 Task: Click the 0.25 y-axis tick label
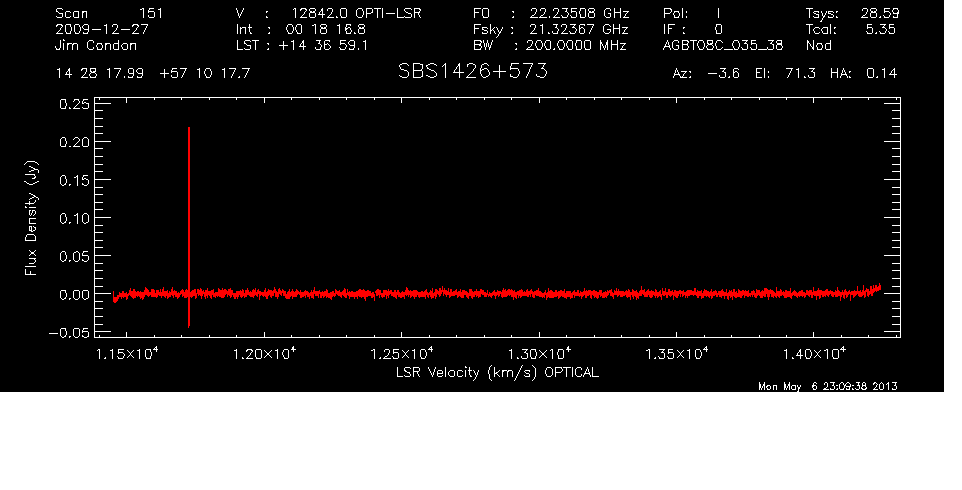(x=74, y=104)
